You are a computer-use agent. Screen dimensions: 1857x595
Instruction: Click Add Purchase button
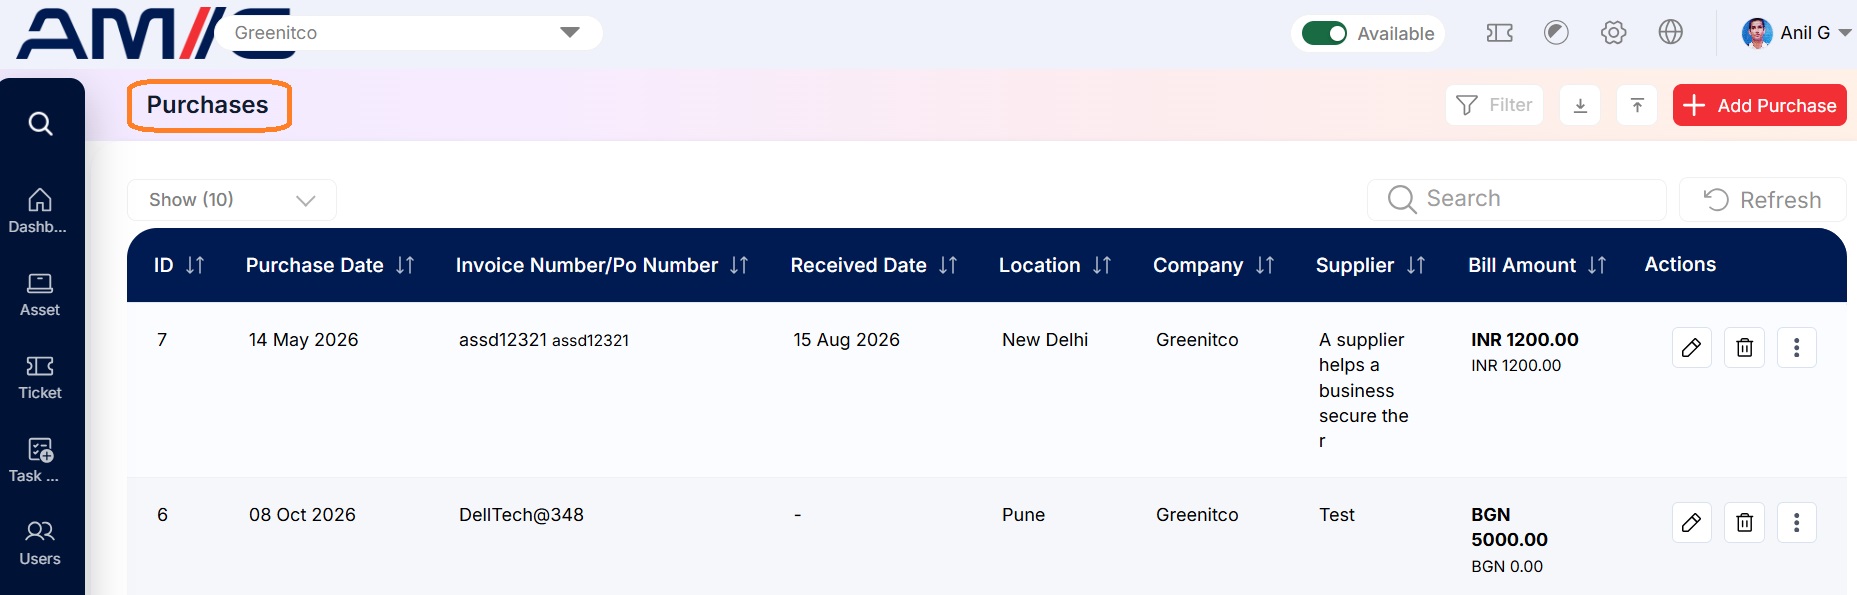click(1759, 105)
